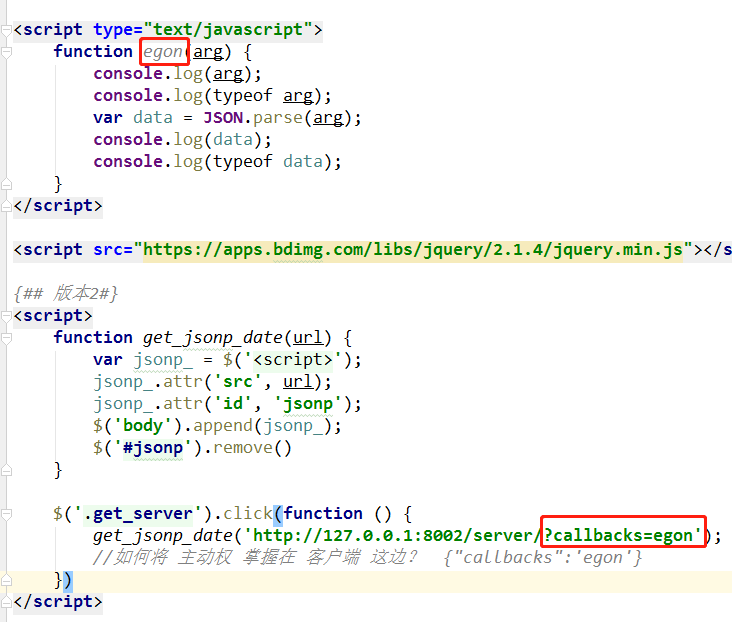Click $('body').append(jsonp_) line
Image resolution: width=732 pixels, height=622 pixels.
coord(217,425)
